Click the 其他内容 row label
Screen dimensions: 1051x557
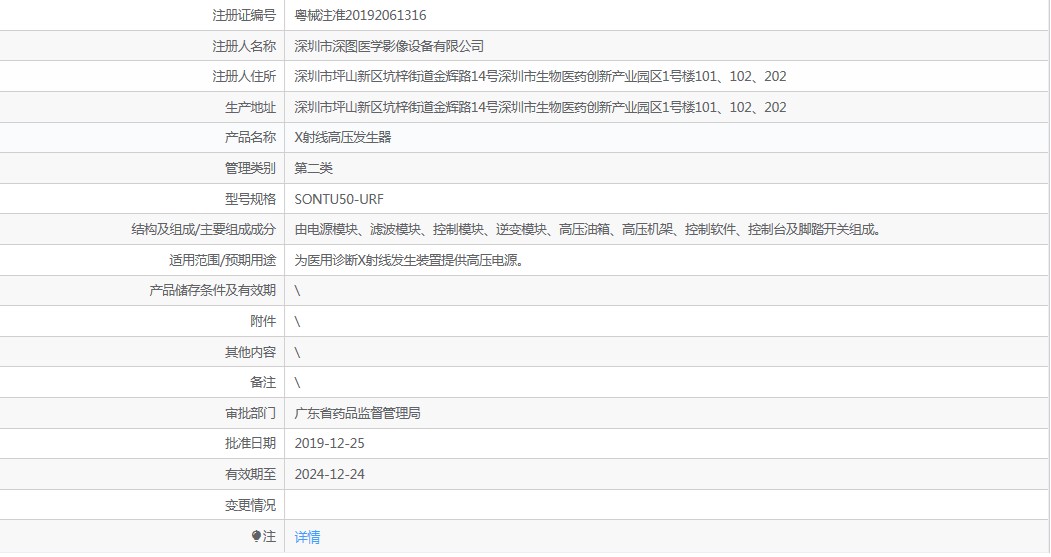tap(250, 352)
